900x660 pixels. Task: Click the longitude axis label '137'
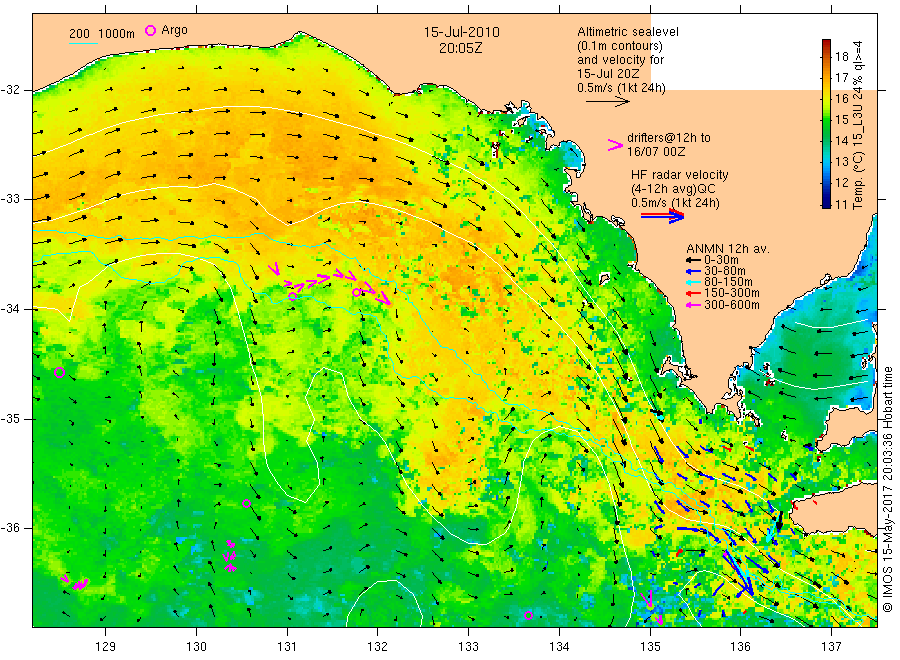click(x=831, y=646)
